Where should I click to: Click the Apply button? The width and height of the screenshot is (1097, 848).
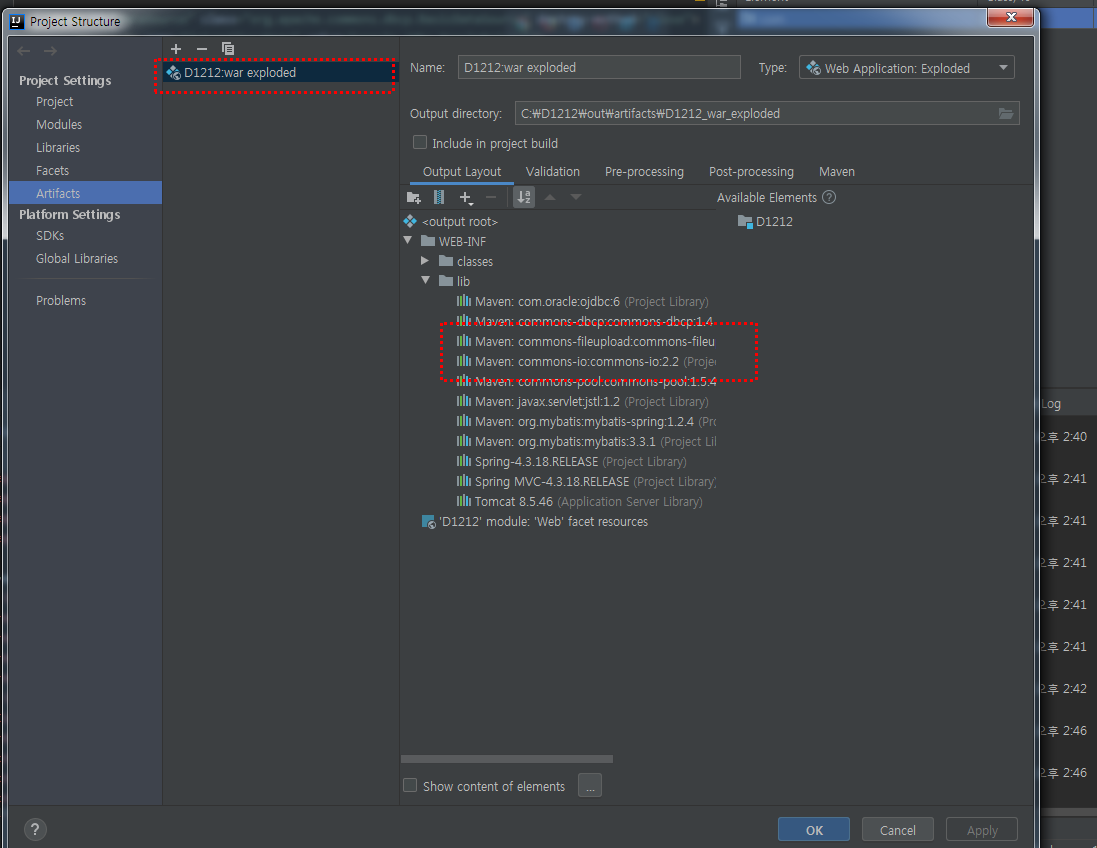(982, 830)
